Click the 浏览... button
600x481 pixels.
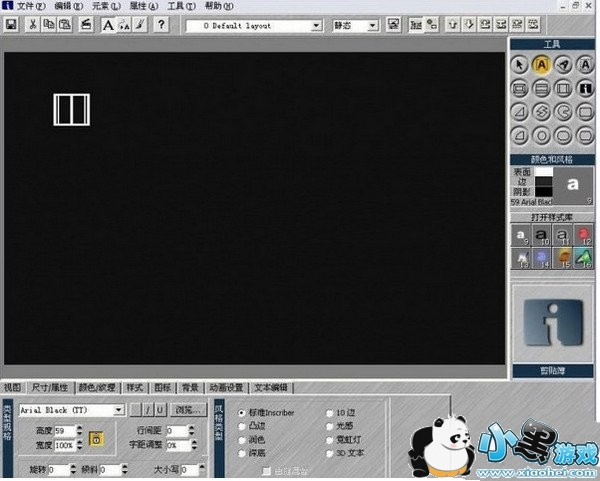coord(188,409)
